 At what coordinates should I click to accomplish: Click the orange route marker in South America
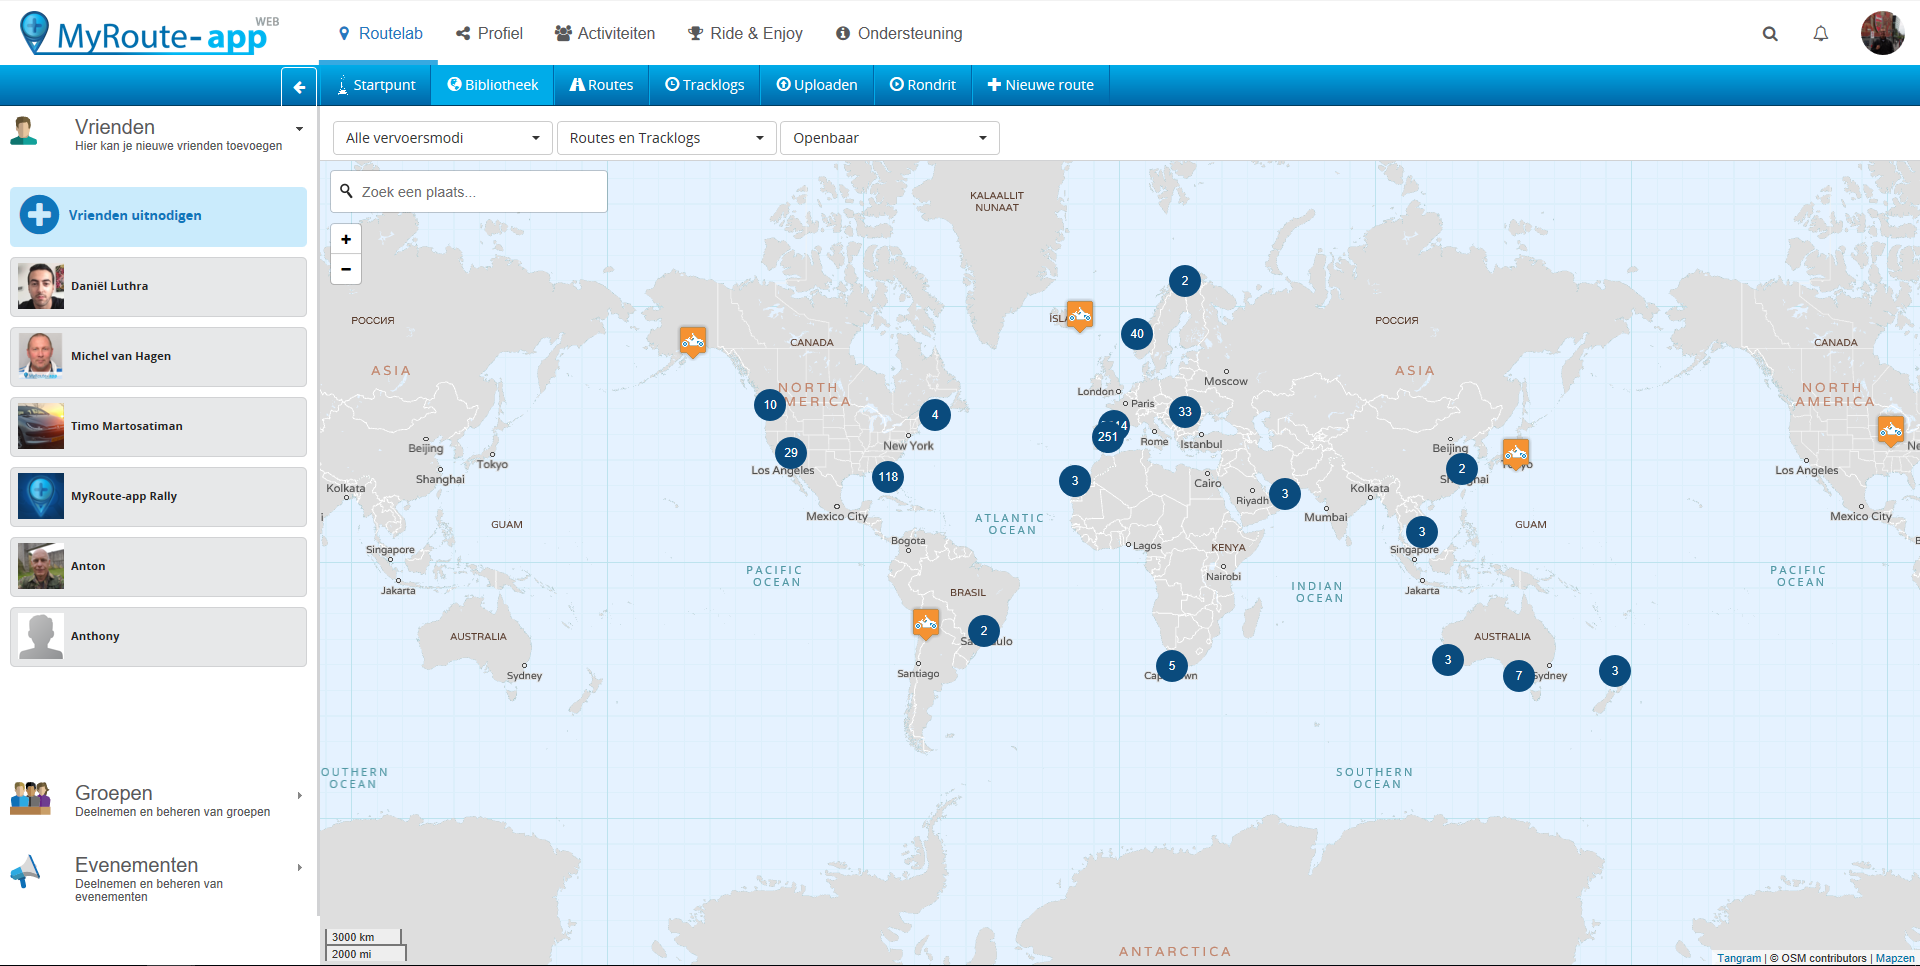click(926, 624)
